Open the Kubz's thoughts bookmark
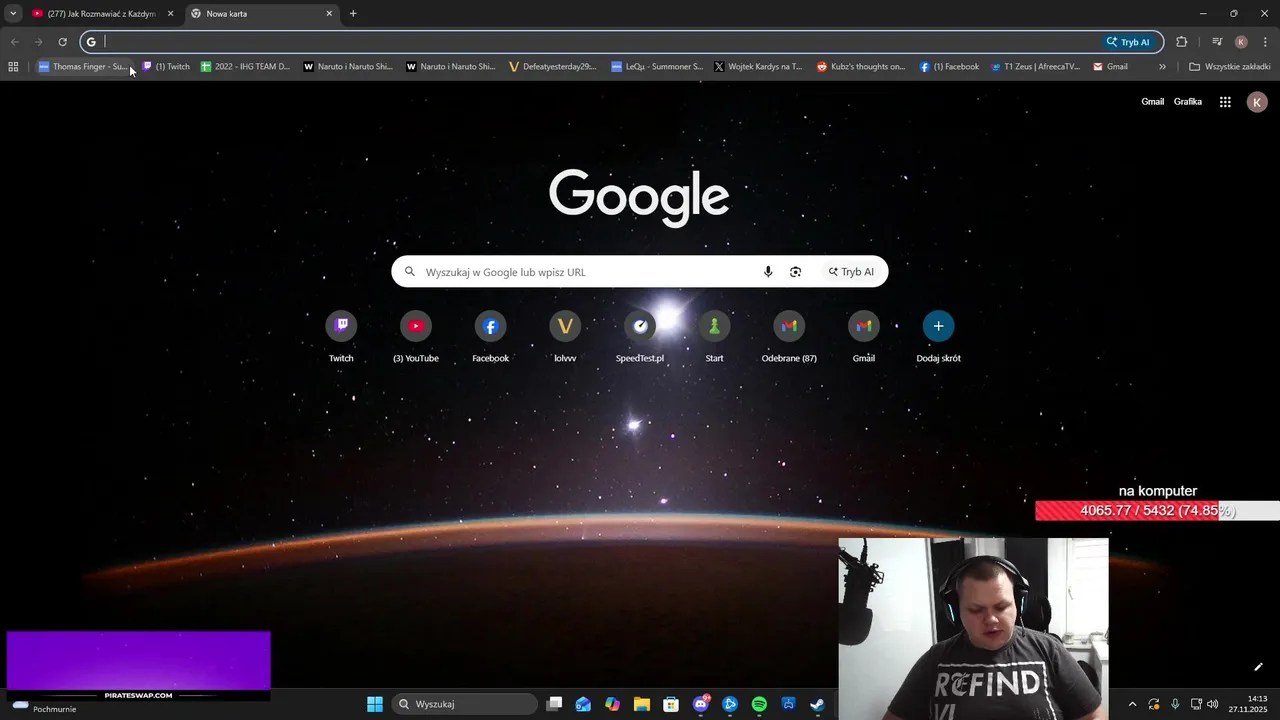Image resolution: width=1280 pixels, height=720 pixels. [861, 67]
